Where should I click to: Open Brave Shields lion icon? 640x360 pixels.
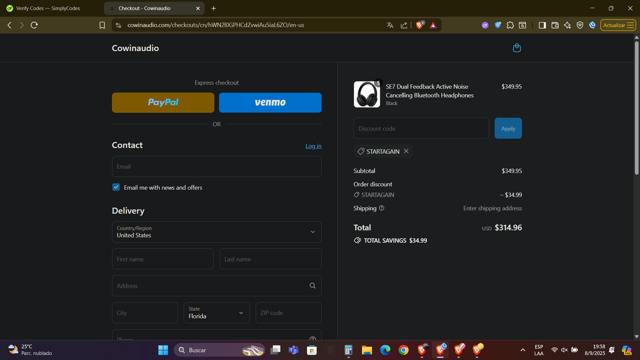420,25
